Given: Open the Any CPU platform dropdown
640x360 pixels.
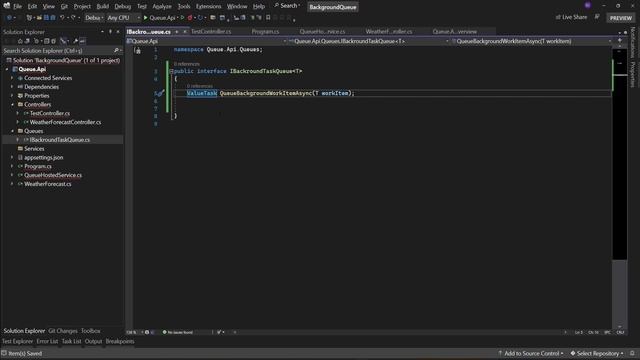Looking at the screenshot, I should [x=123, y=18].
